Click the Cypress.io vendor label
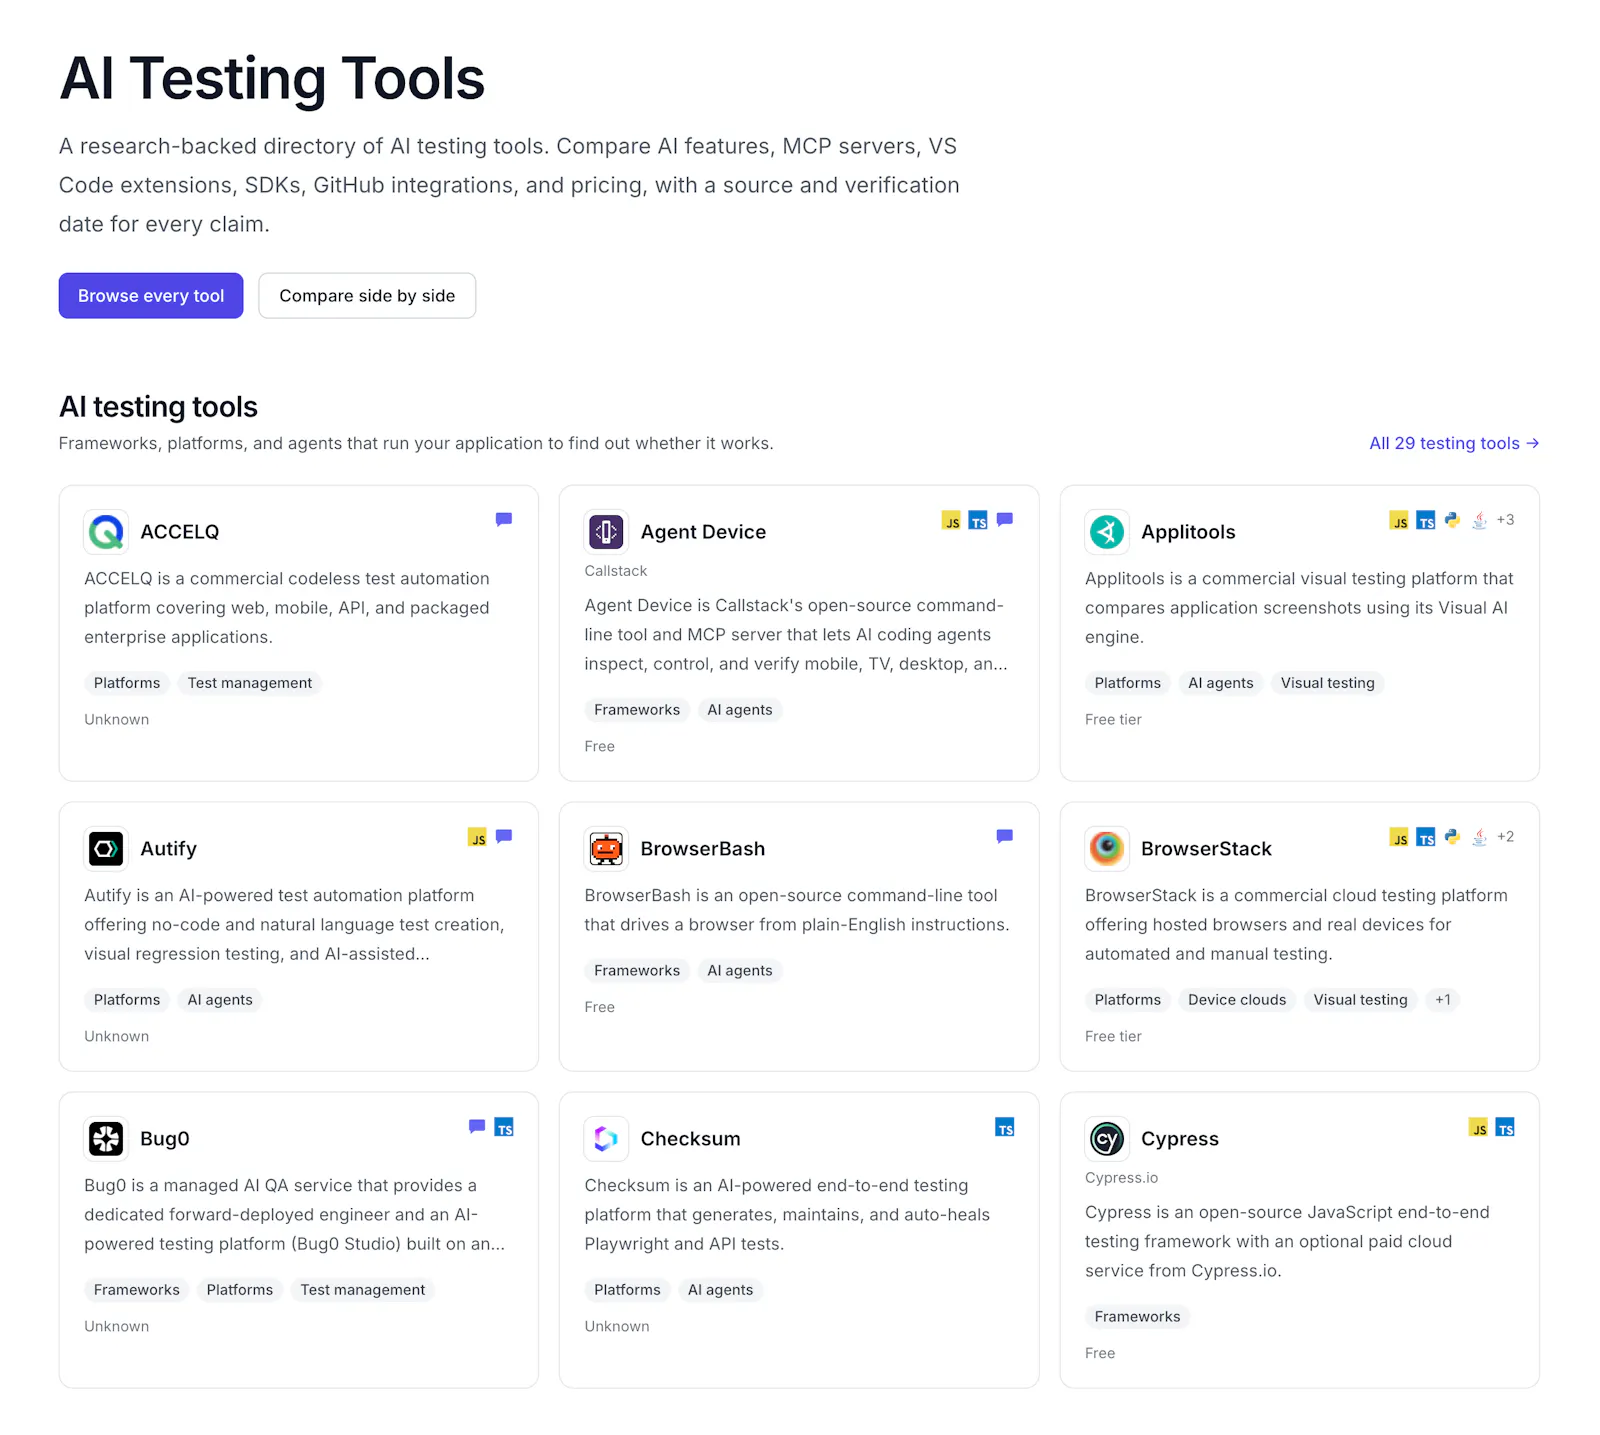The image size is (1600, 1435). (1121, 1178)
